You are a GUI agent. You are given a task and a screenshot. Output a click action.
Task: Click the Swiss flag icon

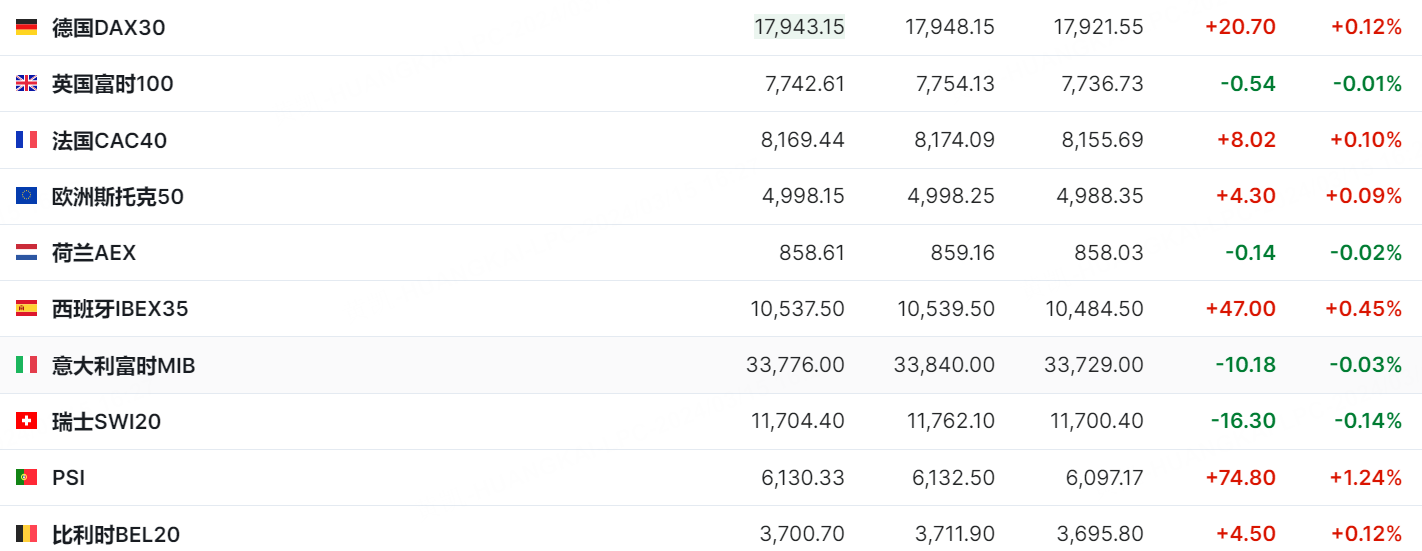pyautogui.click(x=26, y=422)
